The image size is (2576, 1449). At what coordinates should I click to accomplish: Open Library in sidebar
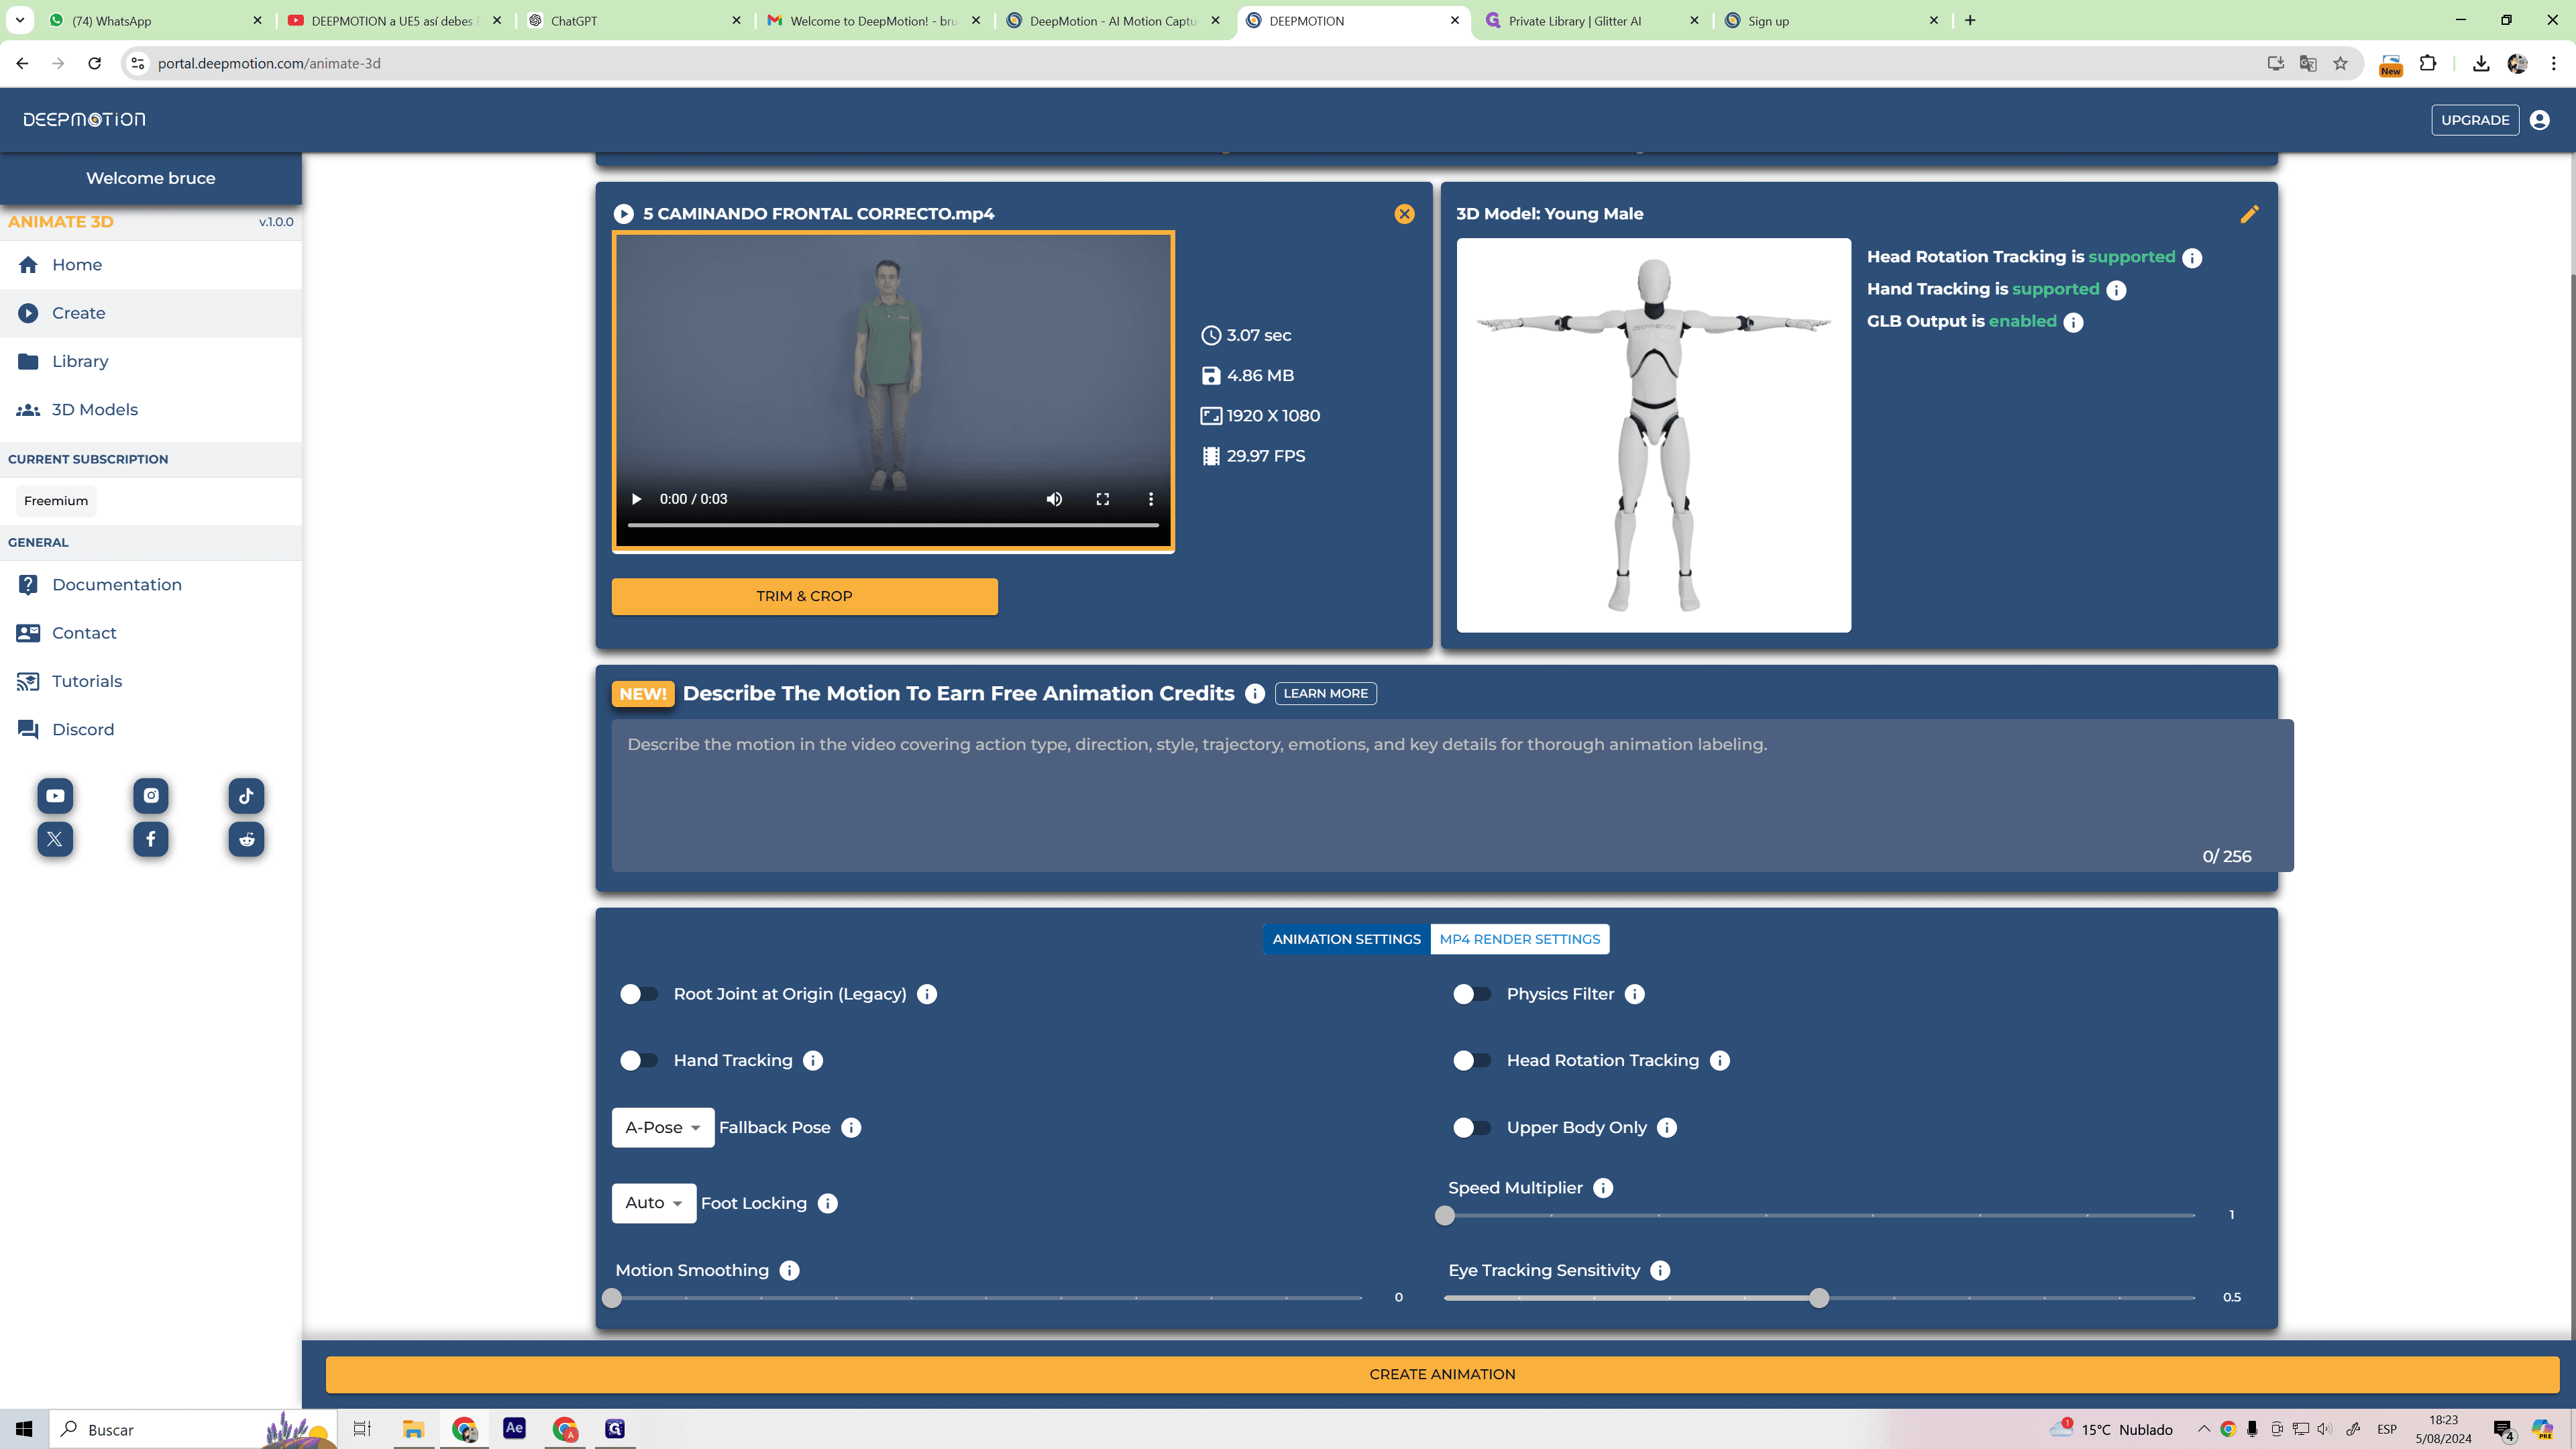(x=151, y=361)
